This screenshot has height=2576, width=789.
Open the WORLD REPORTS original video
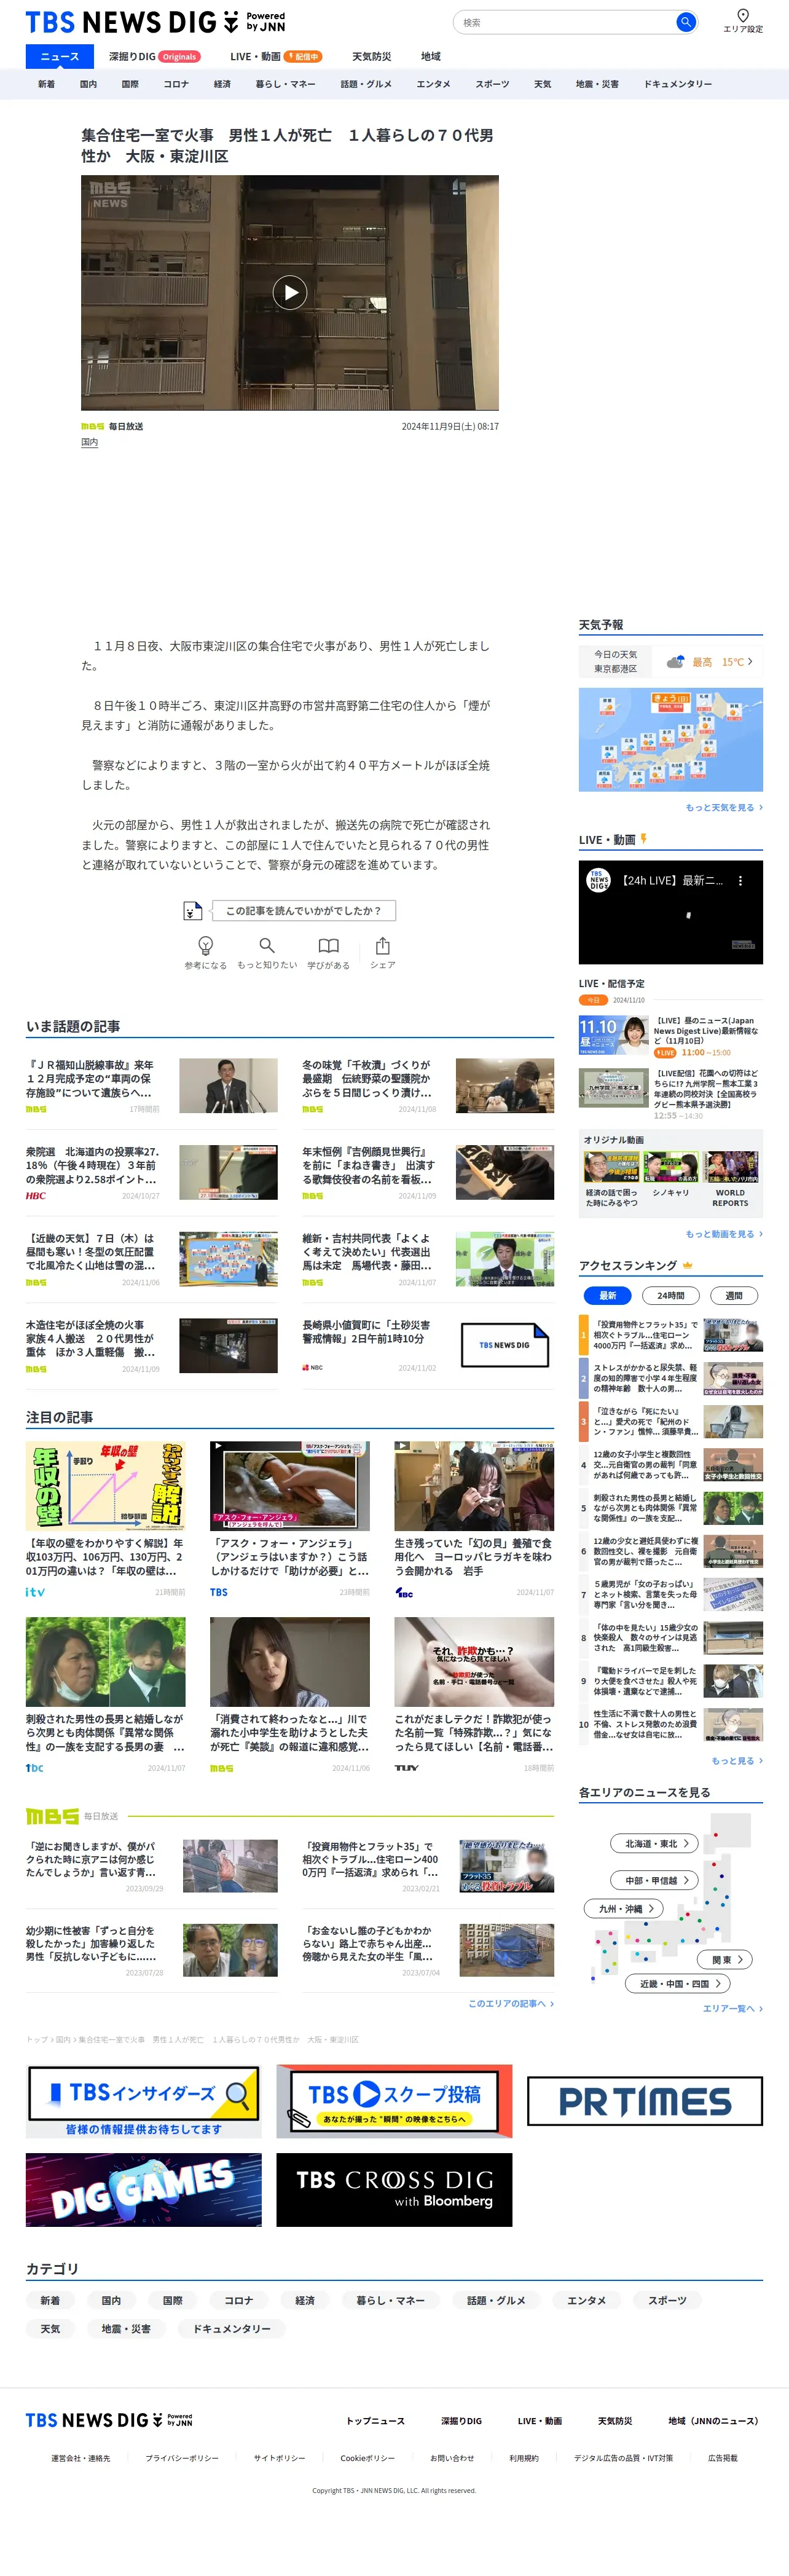731,1180
